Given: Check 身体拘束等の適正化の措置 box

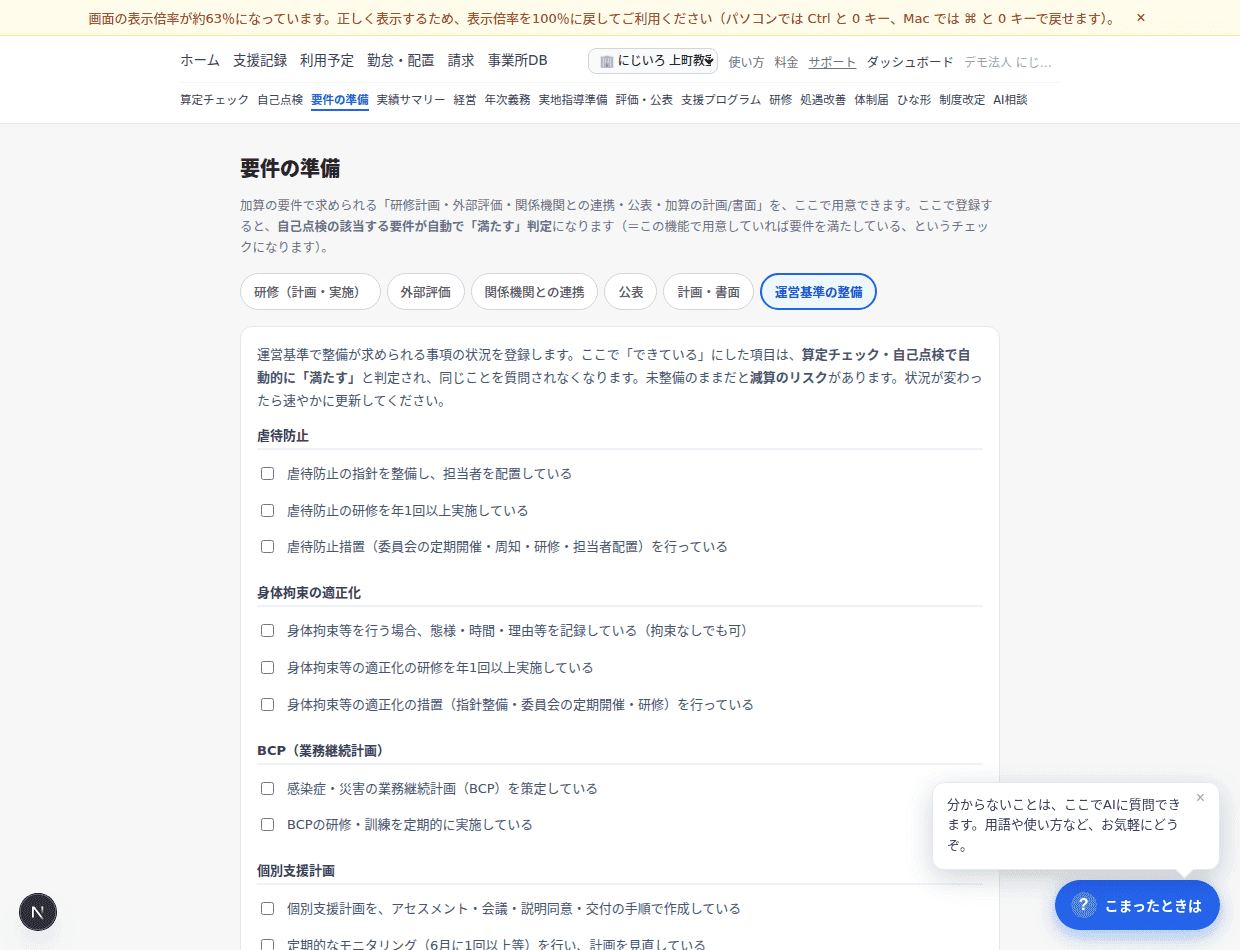Looking at the screenshot, I should pos(267,705).
